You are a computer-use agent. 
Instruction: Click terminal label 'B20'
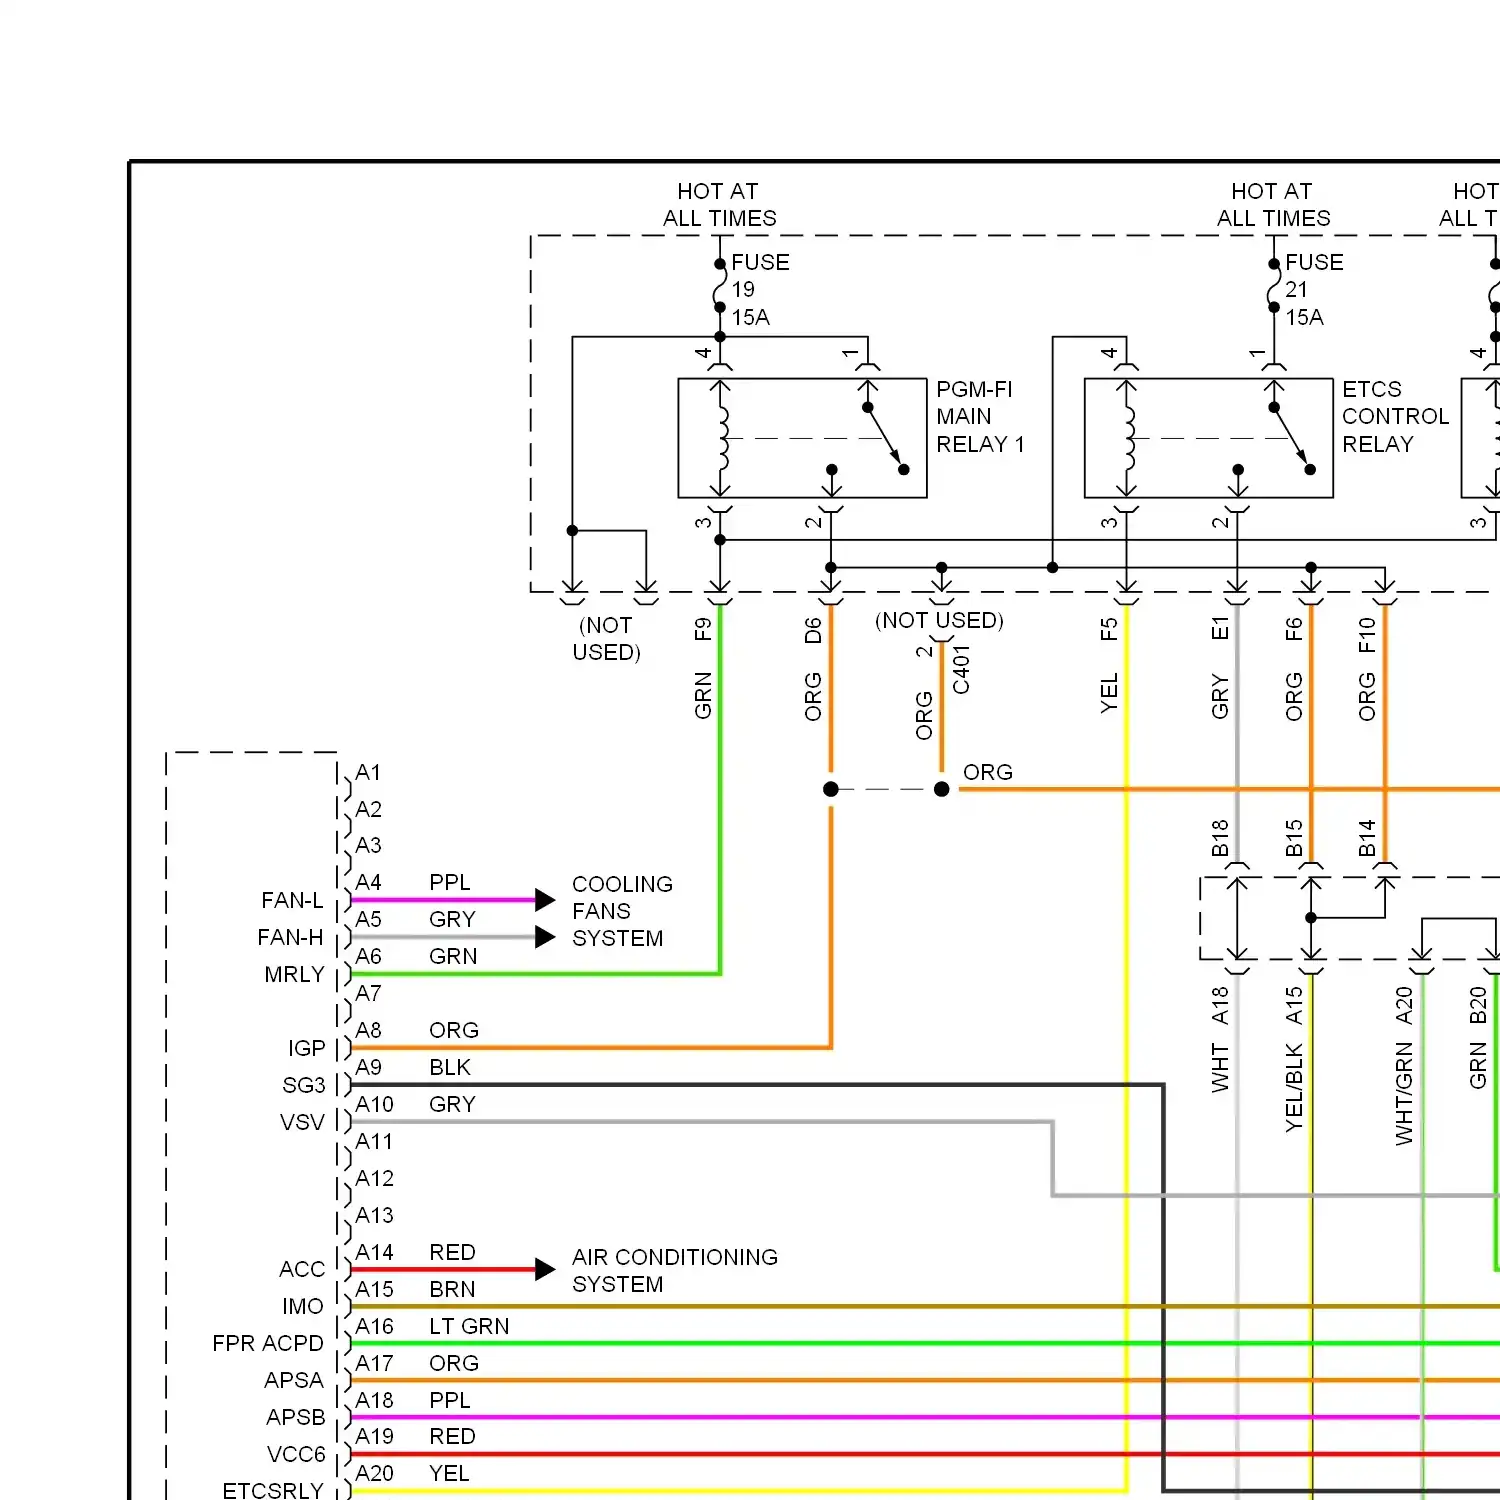tap(1478, 1006)
